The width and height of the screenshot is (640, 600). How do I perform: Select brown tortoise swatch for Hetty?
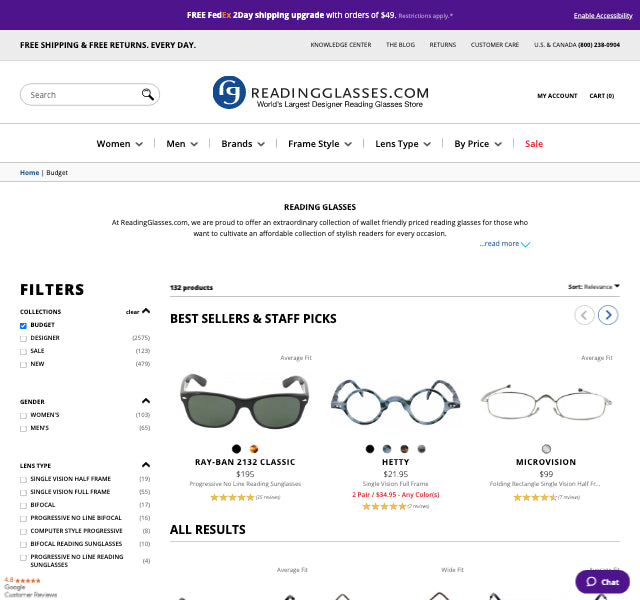coord(404,449)
